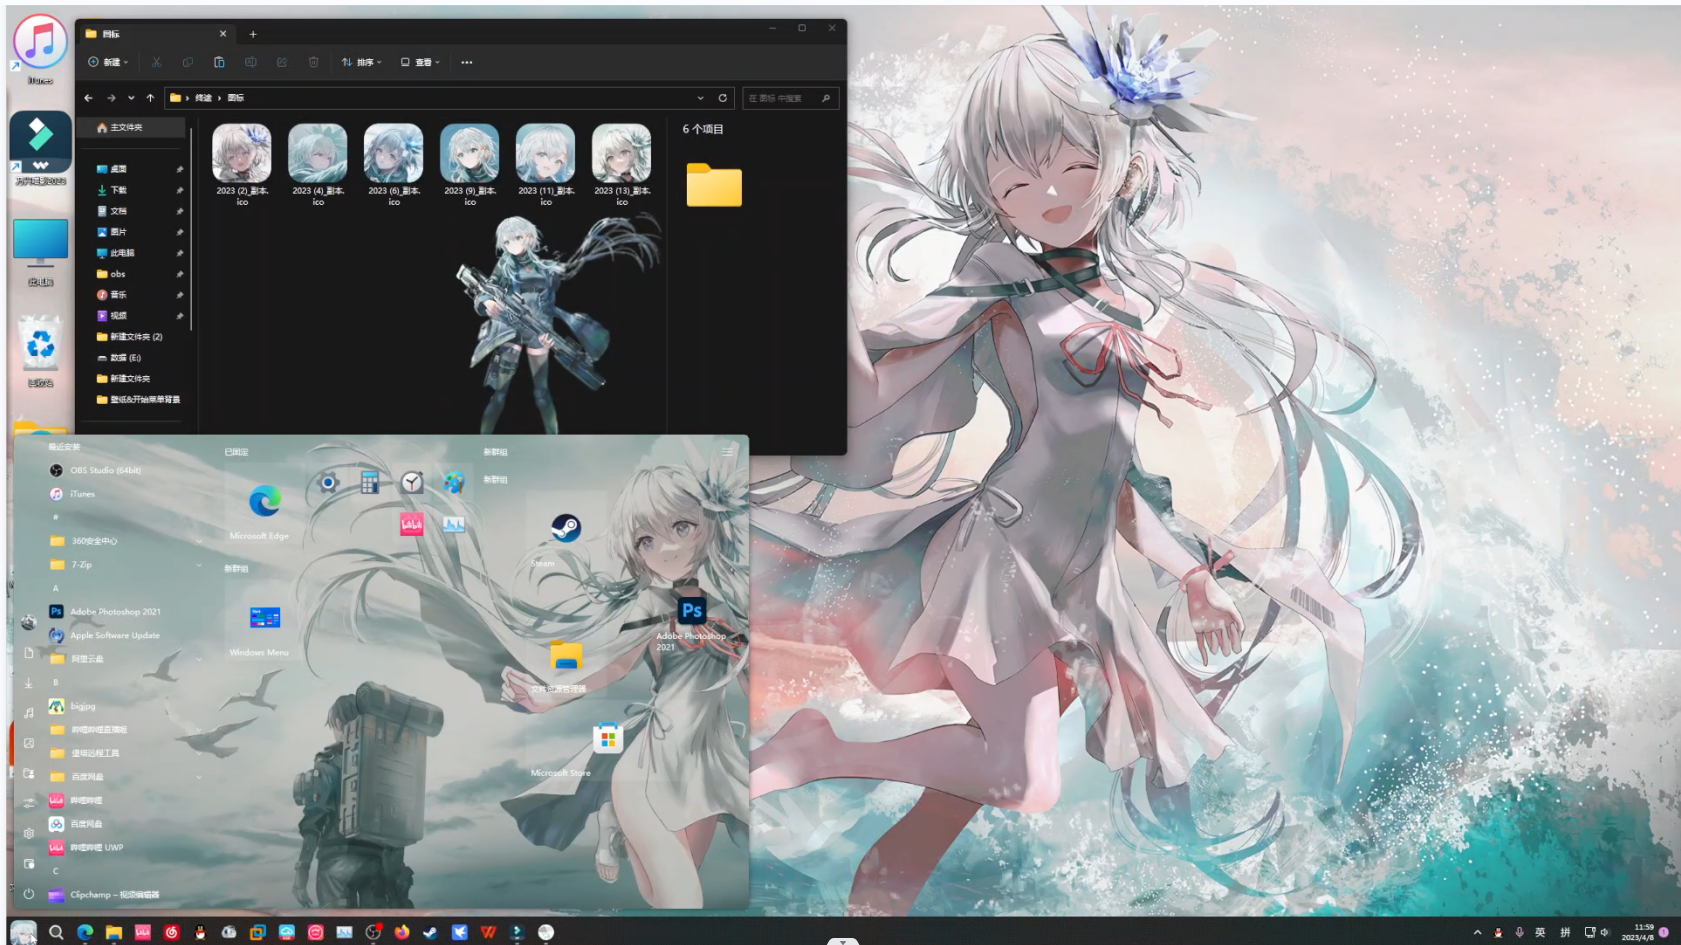
Task: Click OBS Studio (64bit) in app list
Action: [x=105, y=470]
